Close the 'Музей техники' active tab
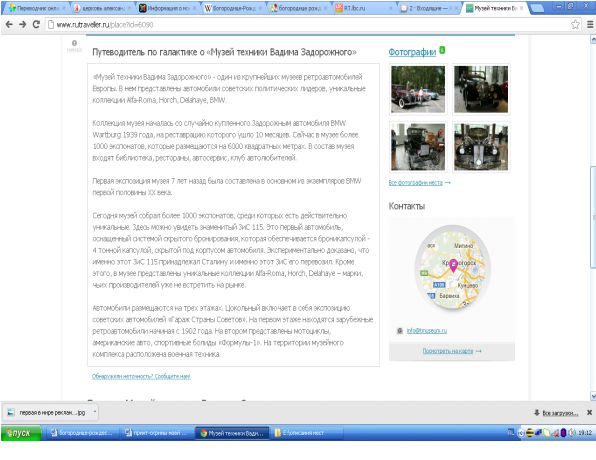 coord(522,8)
